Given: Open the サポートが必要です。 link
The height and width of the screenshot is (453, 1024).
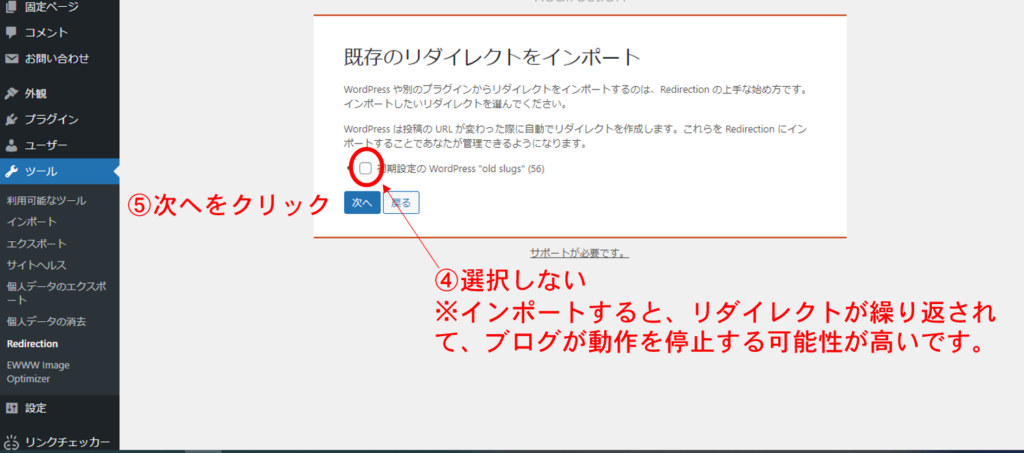Looking at the screenshot, I should [x=579, y=253].
